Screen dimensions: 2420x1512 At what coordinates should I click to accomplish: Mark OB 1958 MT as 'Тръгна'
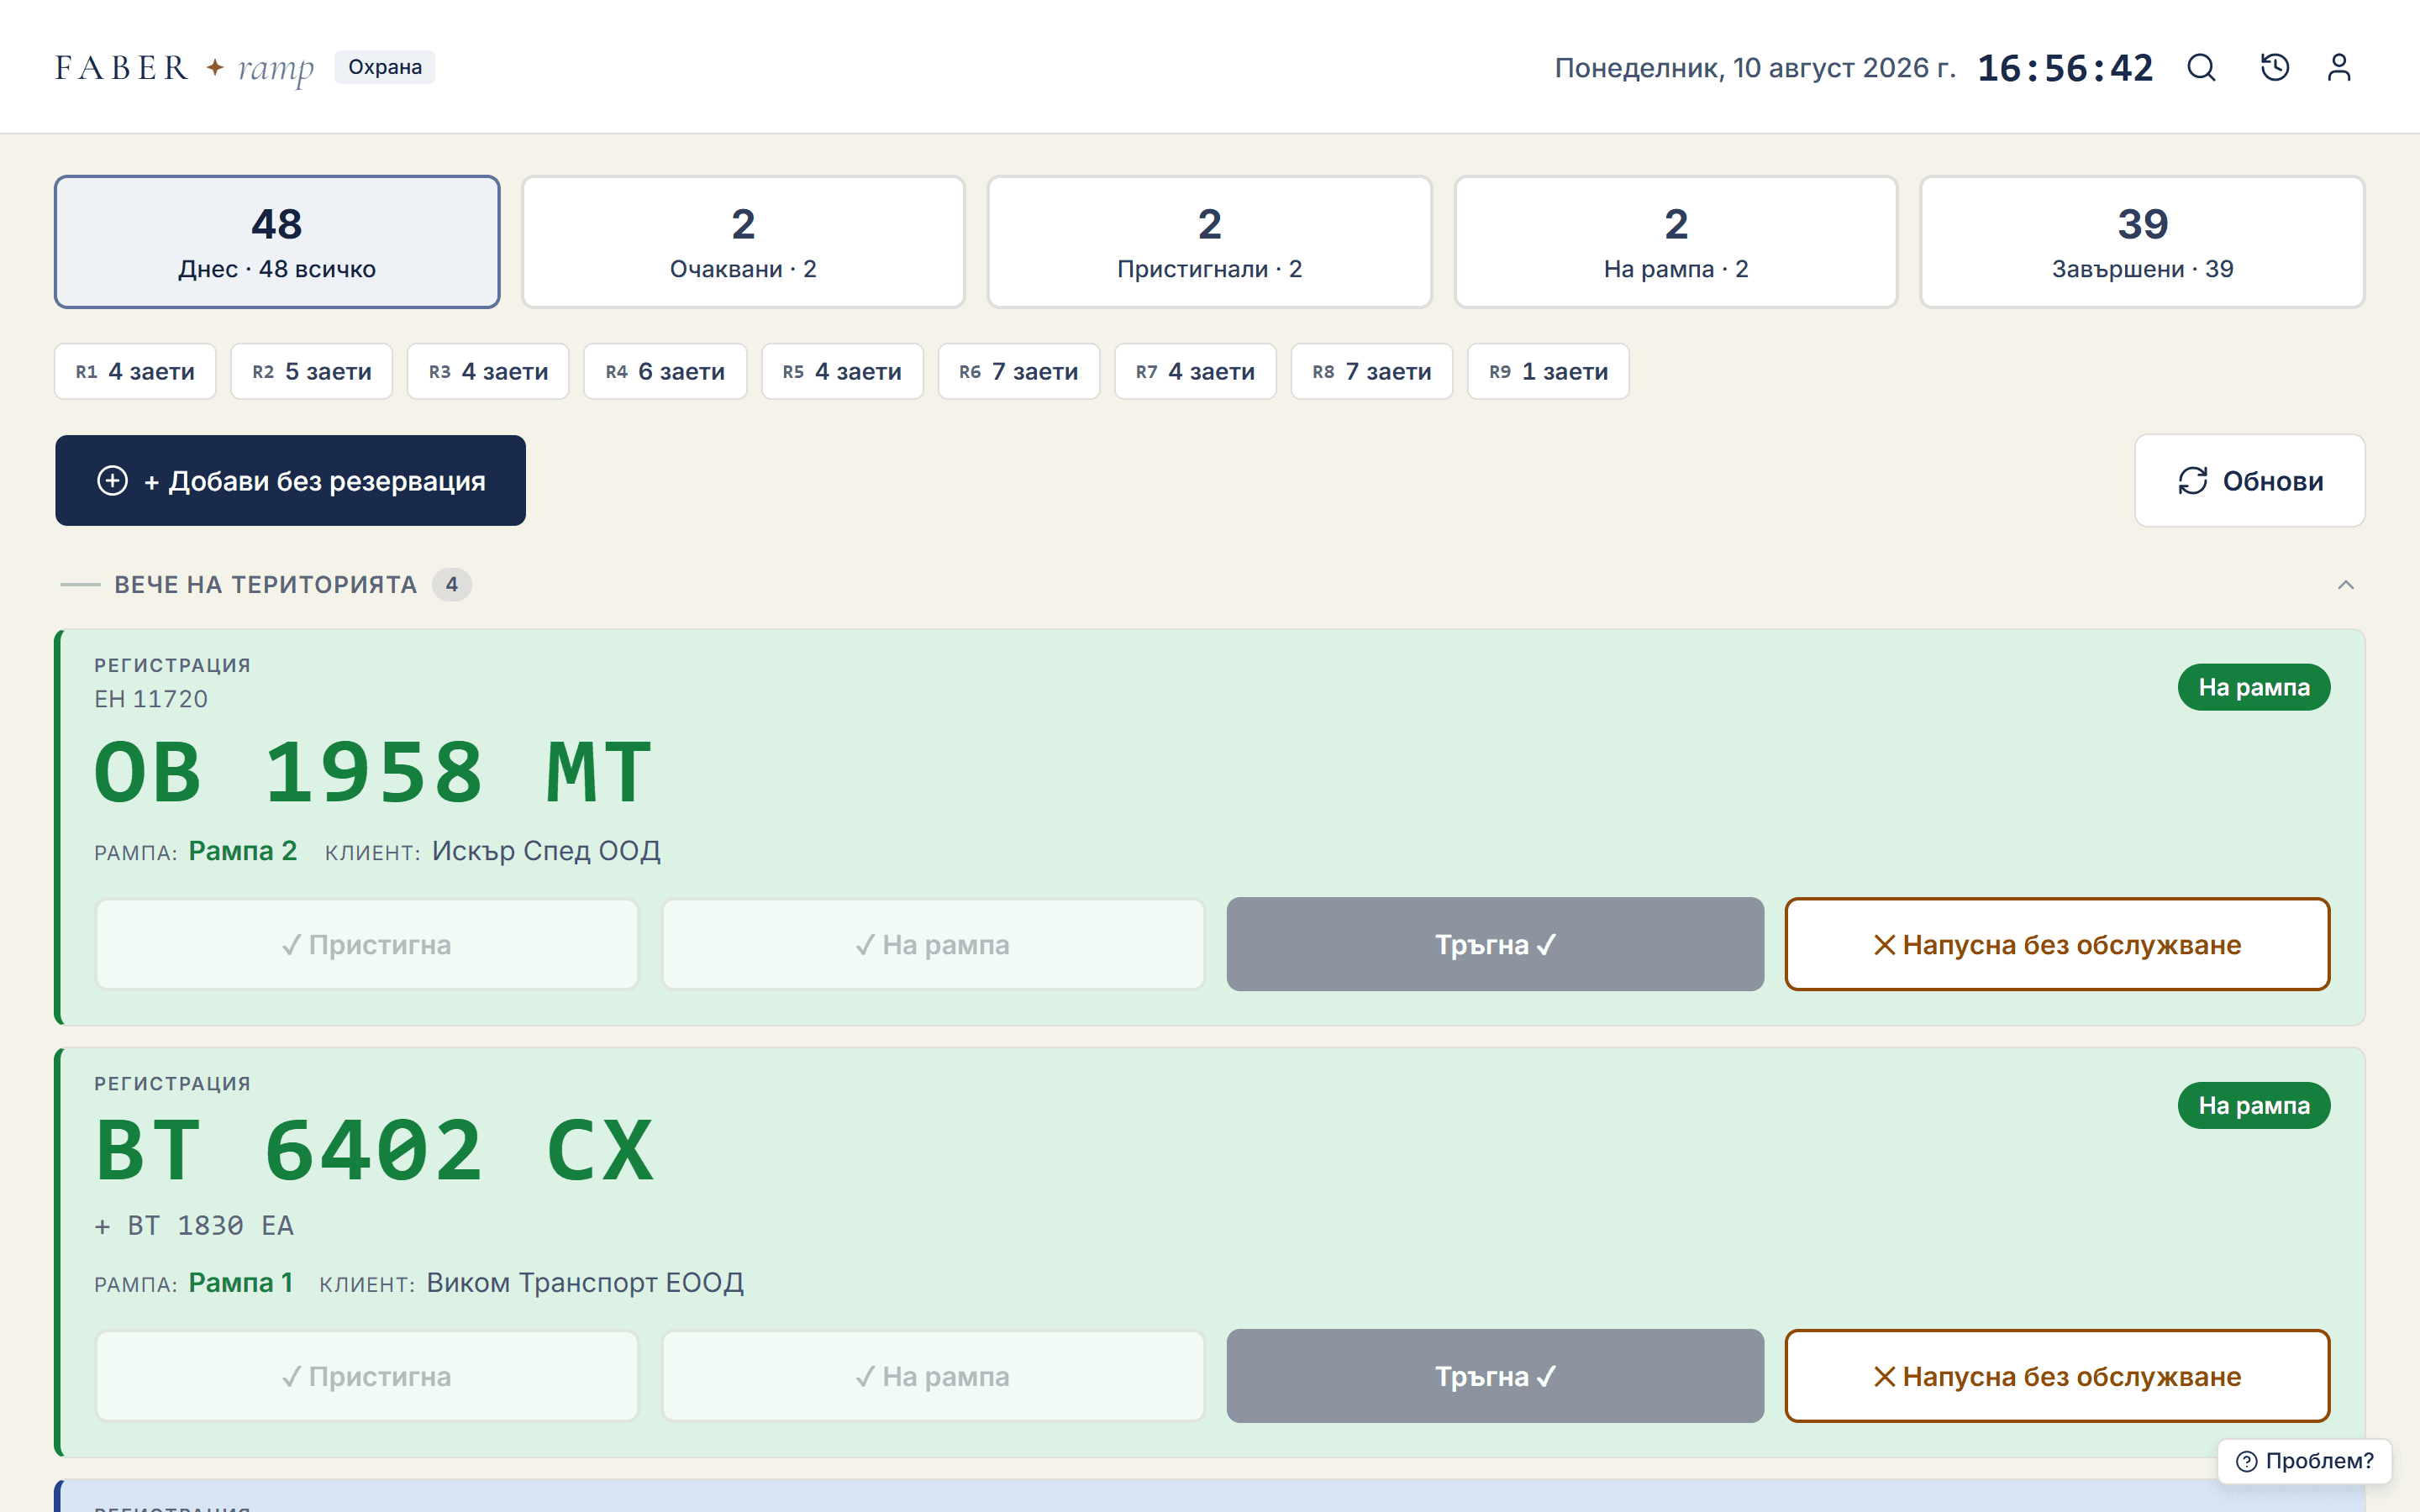1495,945
